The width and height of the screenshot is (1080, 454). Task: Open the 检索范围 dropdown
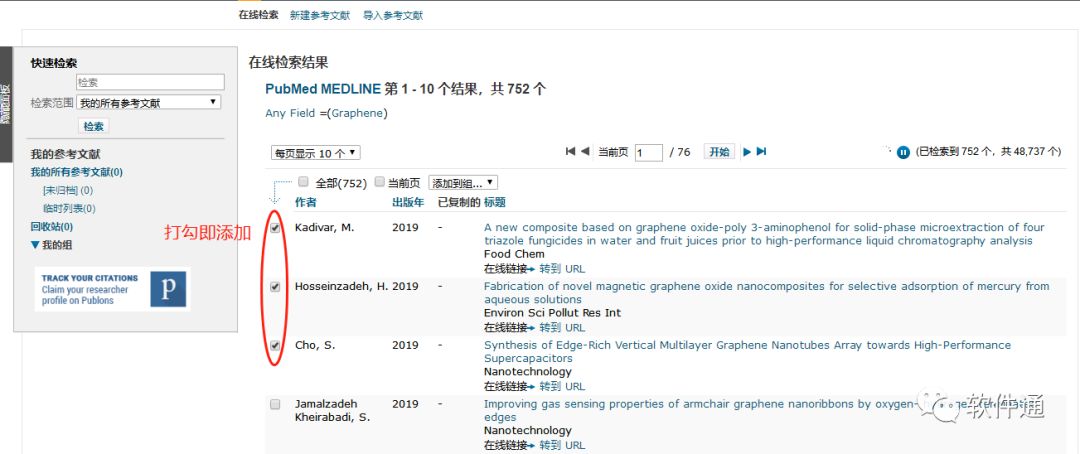point(149,103)
